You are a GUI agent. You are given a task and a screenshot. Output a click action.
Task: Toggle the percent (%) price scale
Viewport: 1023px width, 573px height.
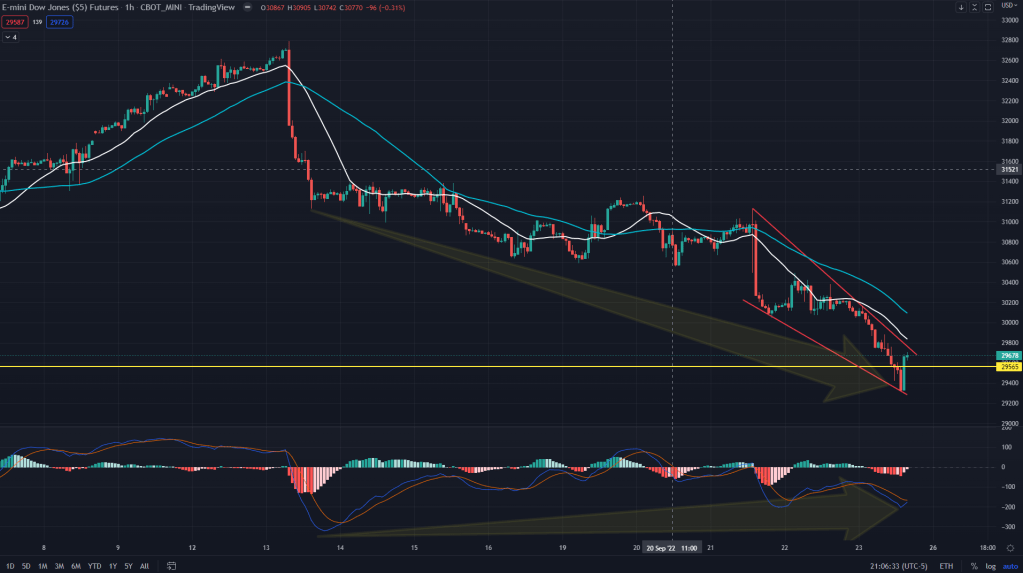[973, 565]
